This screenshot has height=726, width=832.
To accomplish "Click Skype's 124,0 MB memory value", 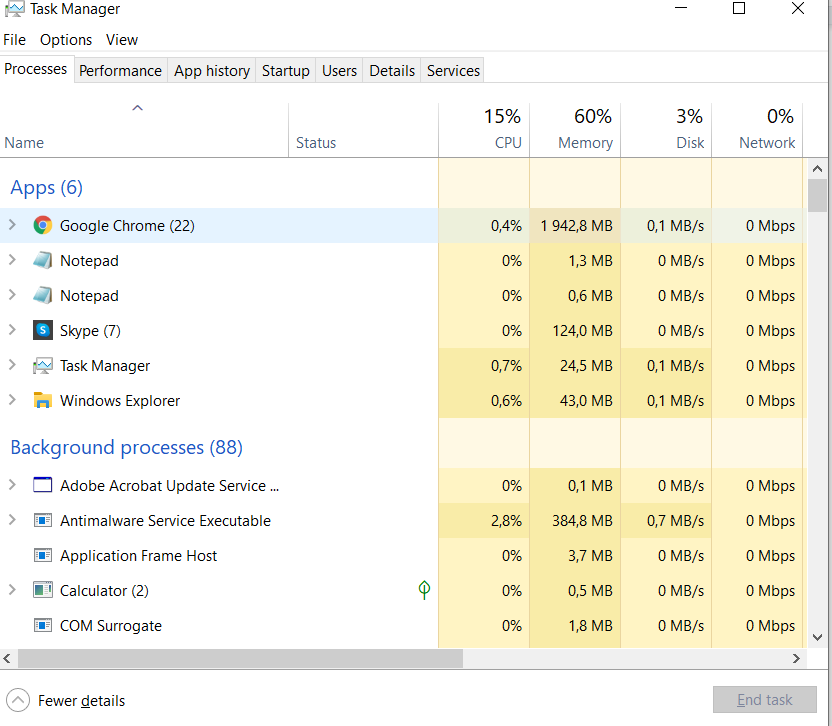I will [582, 331].
